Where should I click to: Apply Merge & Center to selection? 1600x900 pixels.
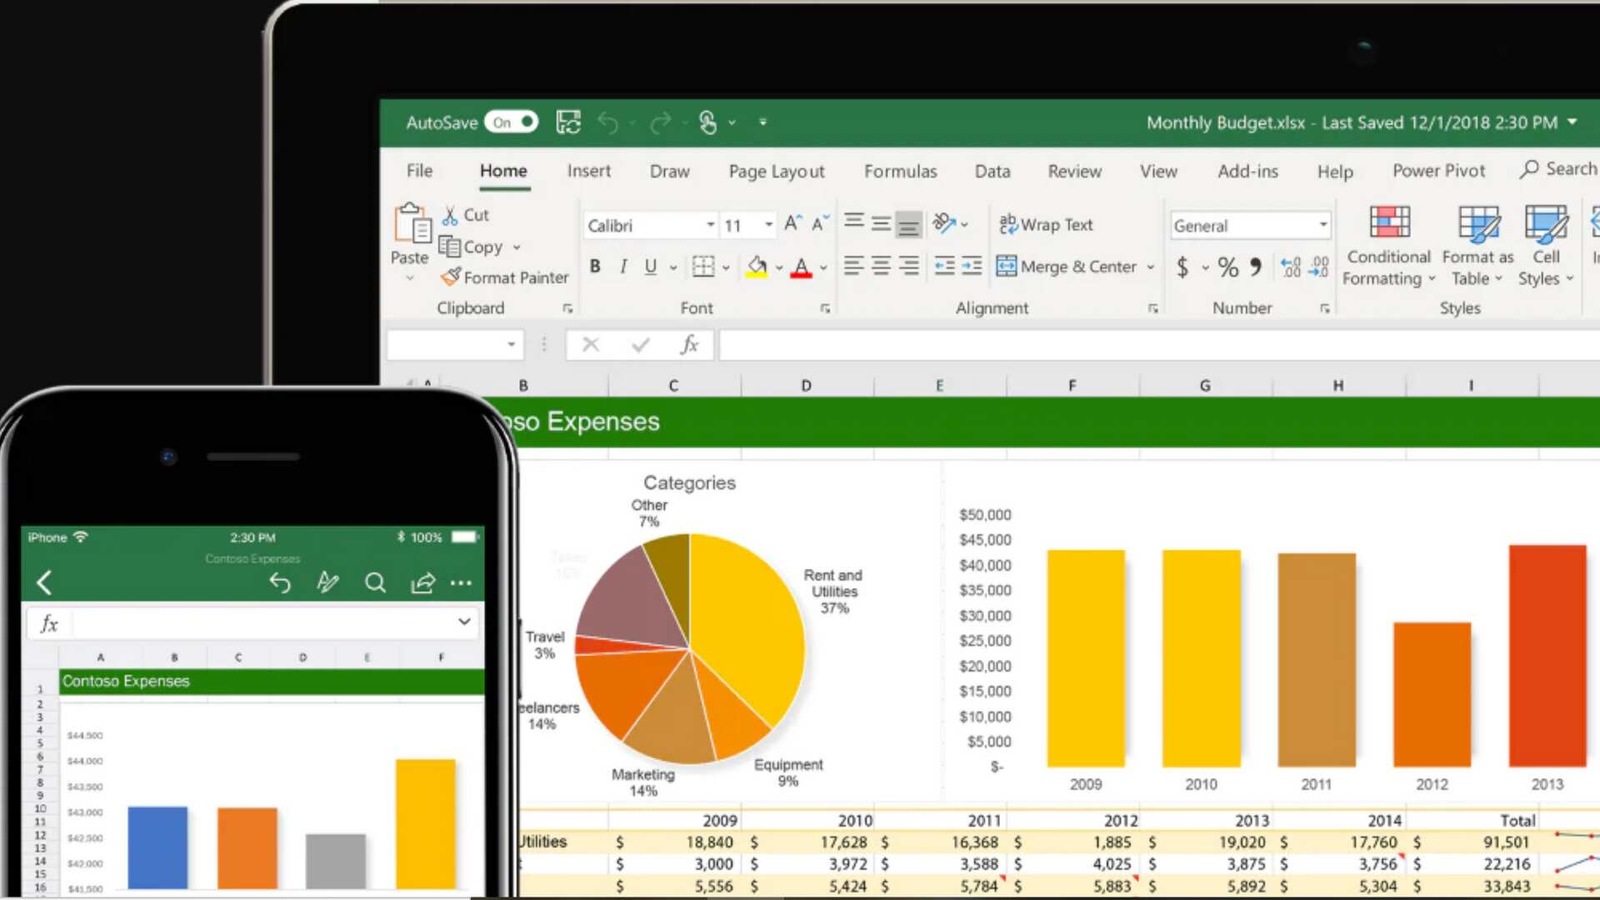1070,267
